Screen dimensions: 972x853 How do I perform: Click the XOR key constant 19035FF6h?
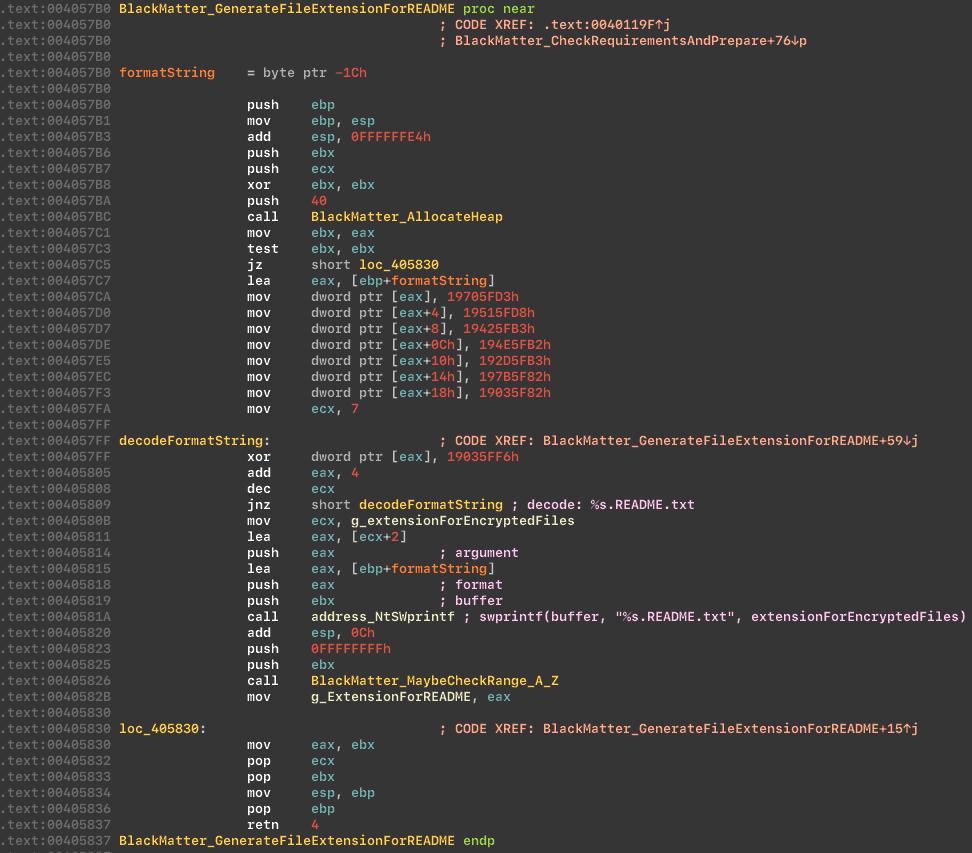[482, 457]
